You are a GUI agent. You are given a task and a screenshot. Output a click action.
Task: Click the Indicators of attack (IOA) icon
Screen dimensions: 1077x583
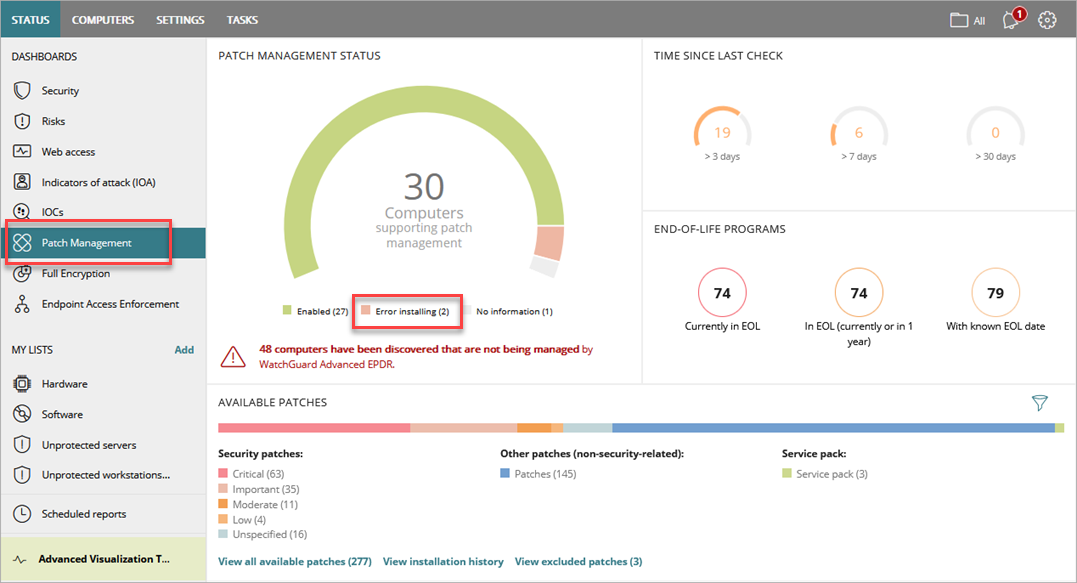pos(20,181)
